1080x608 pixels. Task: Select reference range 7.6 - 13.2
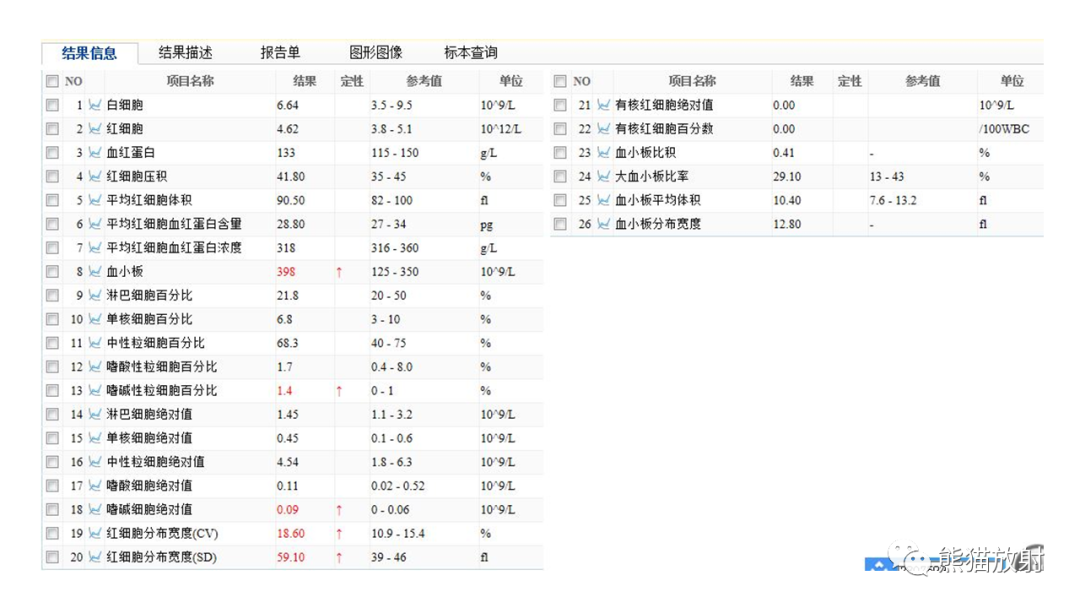(x=893, y=200)
